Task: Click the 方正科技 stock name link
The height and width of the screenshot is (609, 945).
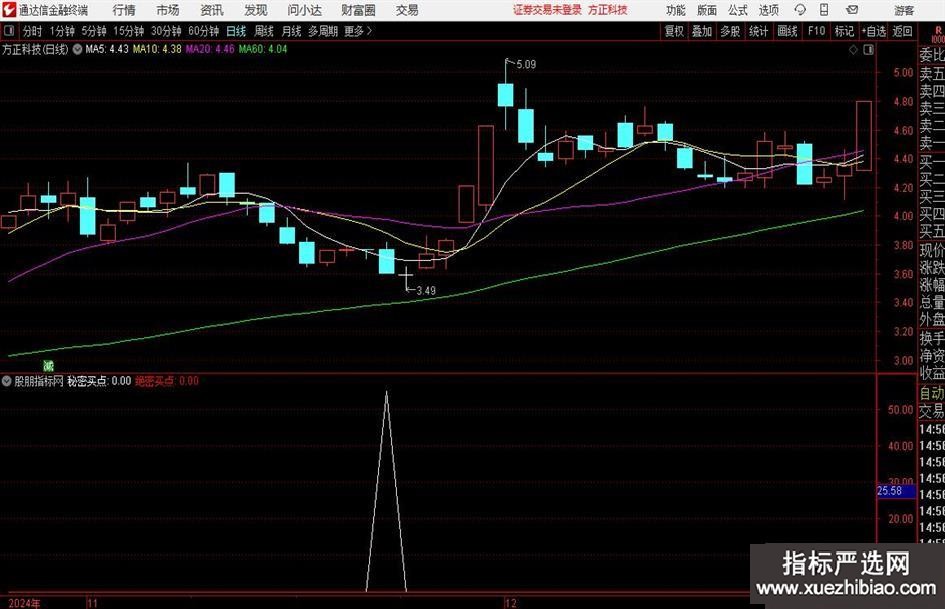Action: [x=608, y=10]
